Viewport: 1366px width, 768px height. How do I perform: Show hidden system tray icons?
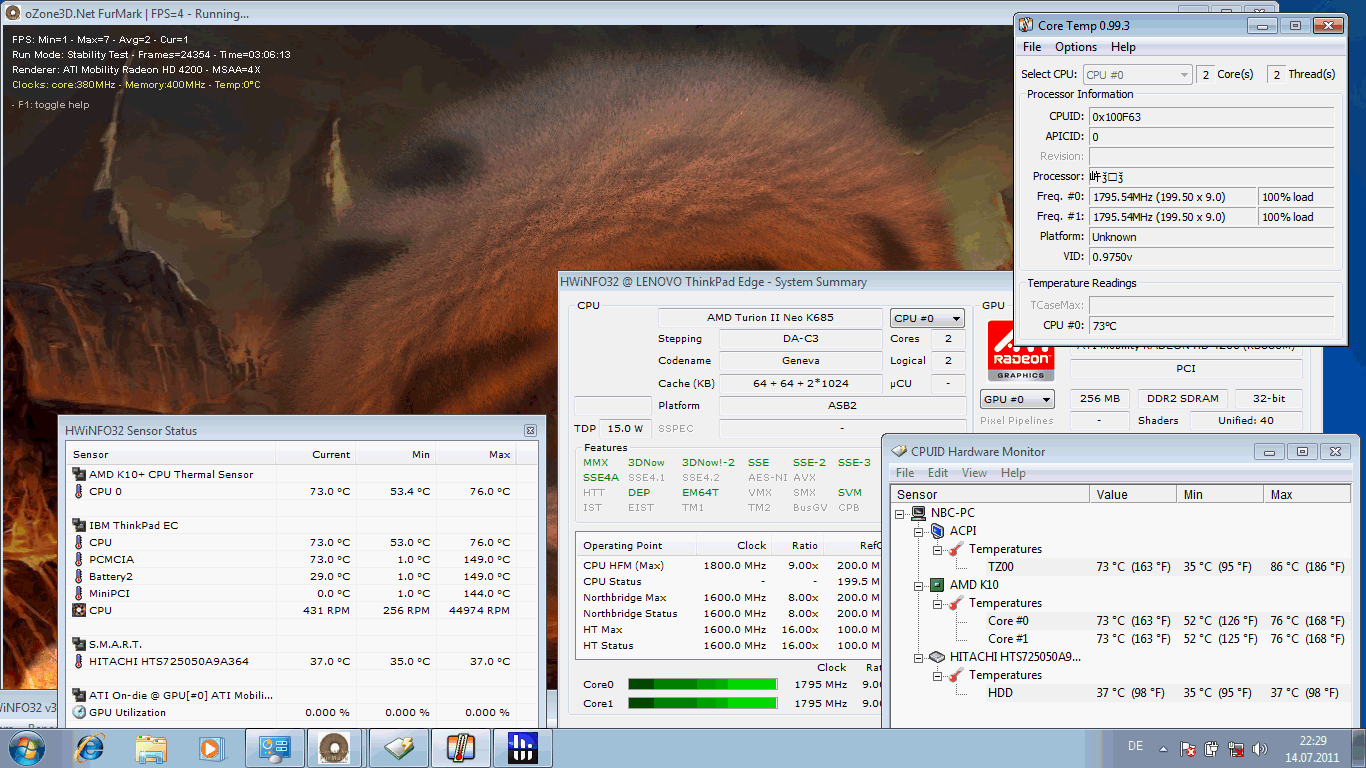[x=1163, y=748]
